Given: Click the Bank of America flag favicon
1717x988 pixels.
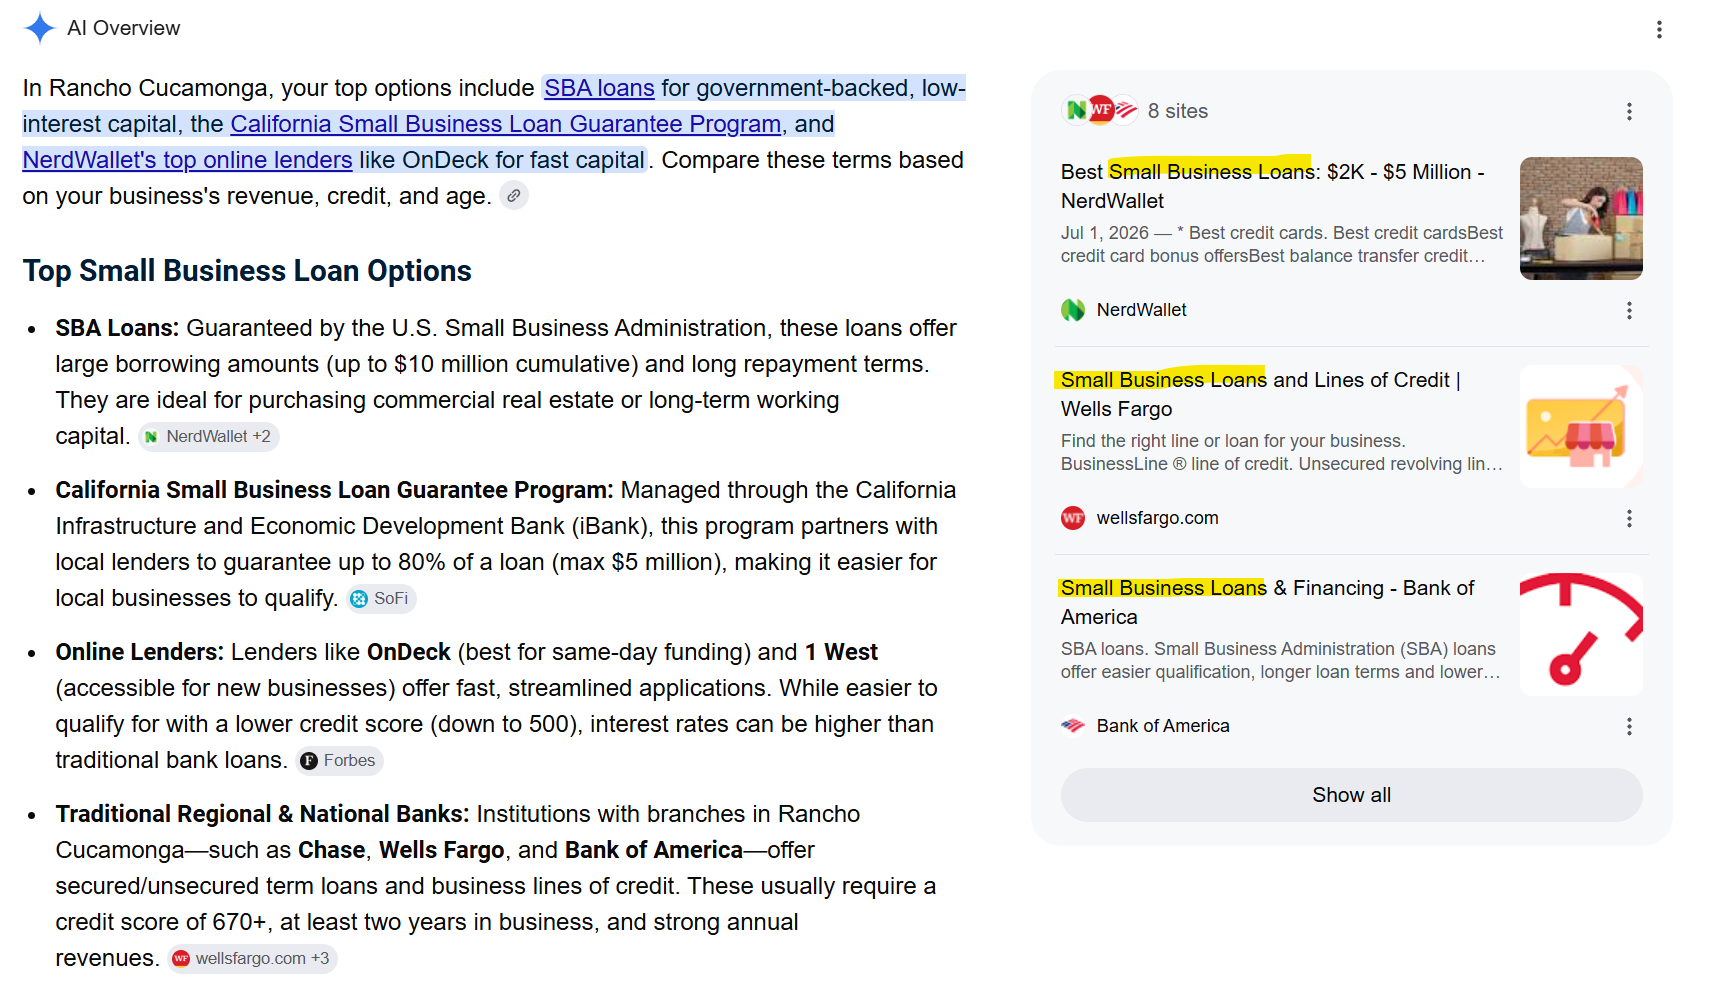Looking at the screenshot, I should click(x=1073, y=726).
